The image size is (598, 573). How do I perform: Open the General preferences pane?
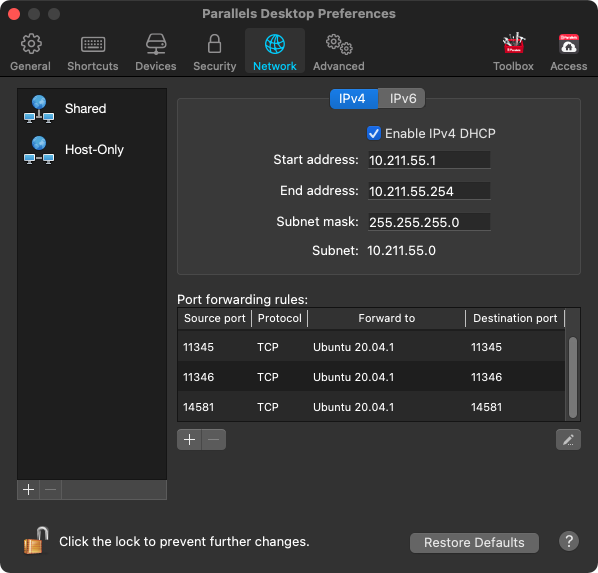31,52
